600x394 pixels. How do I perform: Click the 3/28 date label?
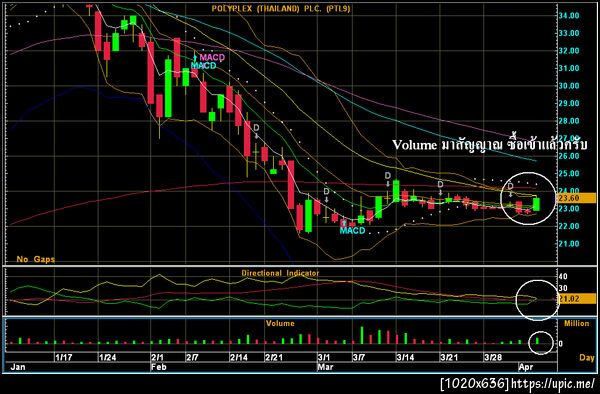(x=493, y=358)
